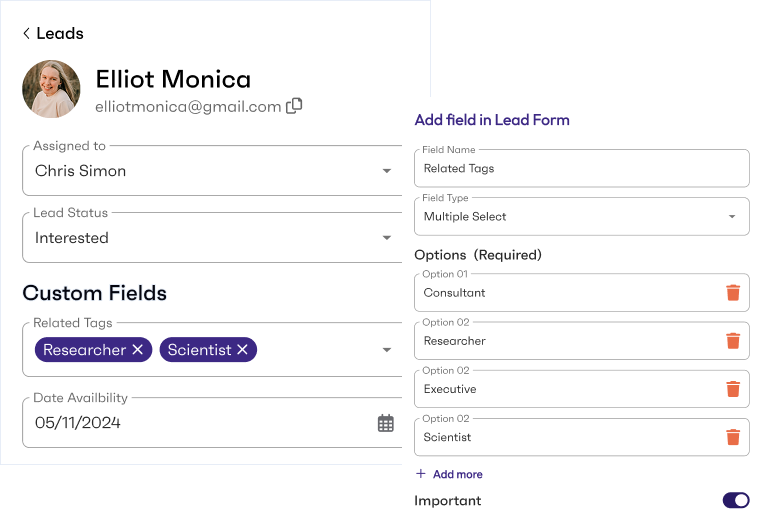Image resolution: width=762 pixels, height=521 pixels.
Task: Open the calendar picker for Date Availability
Action: point(386,423)
